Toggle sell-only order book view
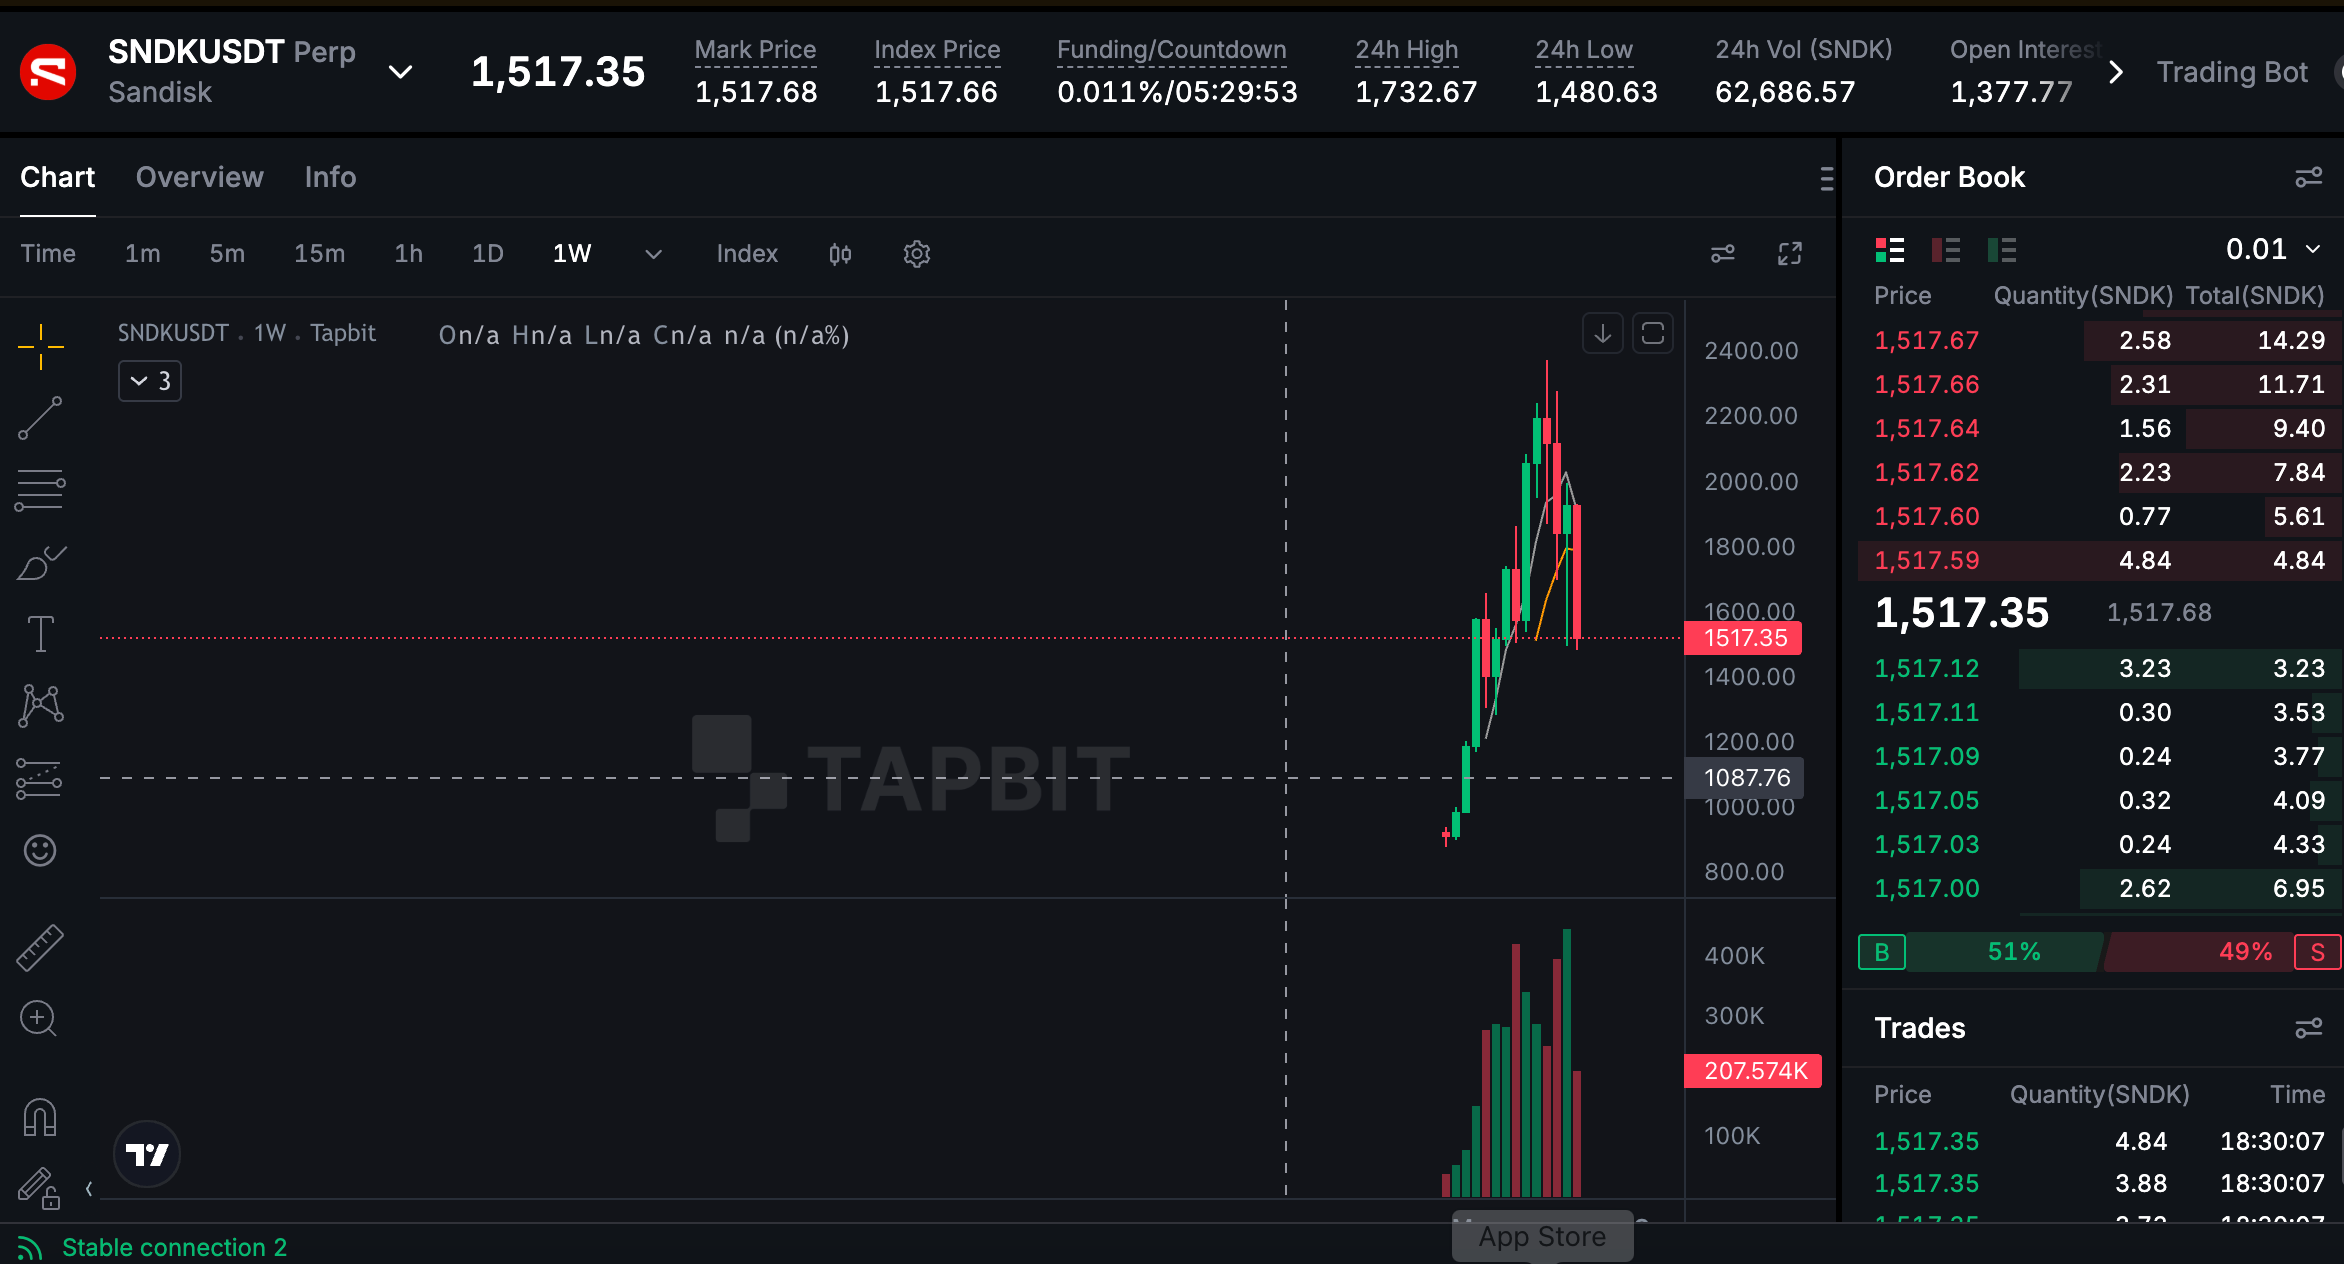Image resolution: width=2344 pixels, height=1264 pixels. 1945,249
